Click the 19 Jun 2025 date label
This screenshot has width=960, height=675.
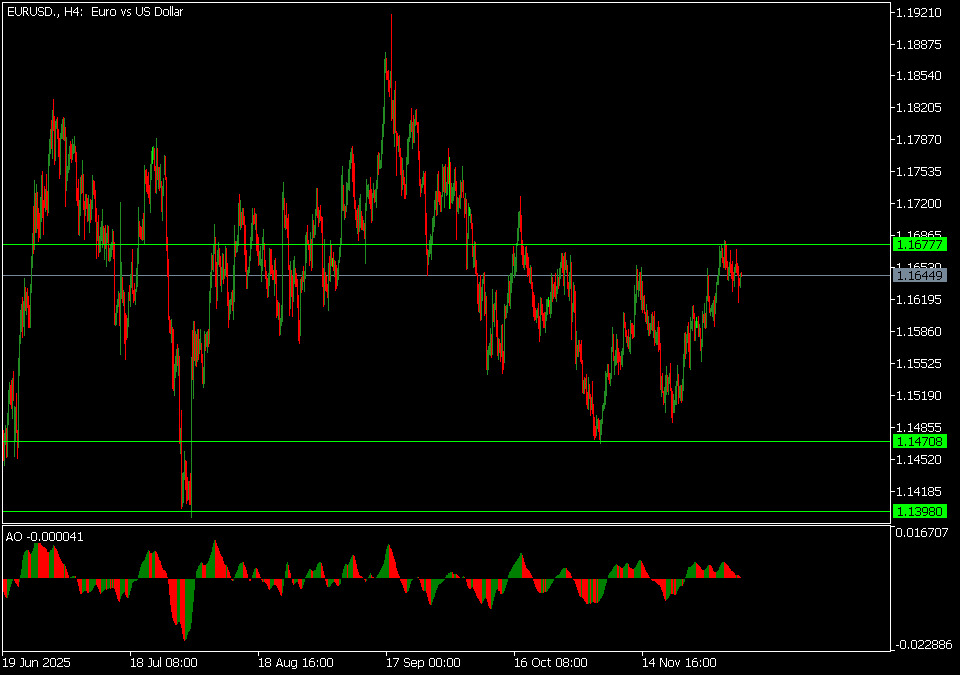37,662
